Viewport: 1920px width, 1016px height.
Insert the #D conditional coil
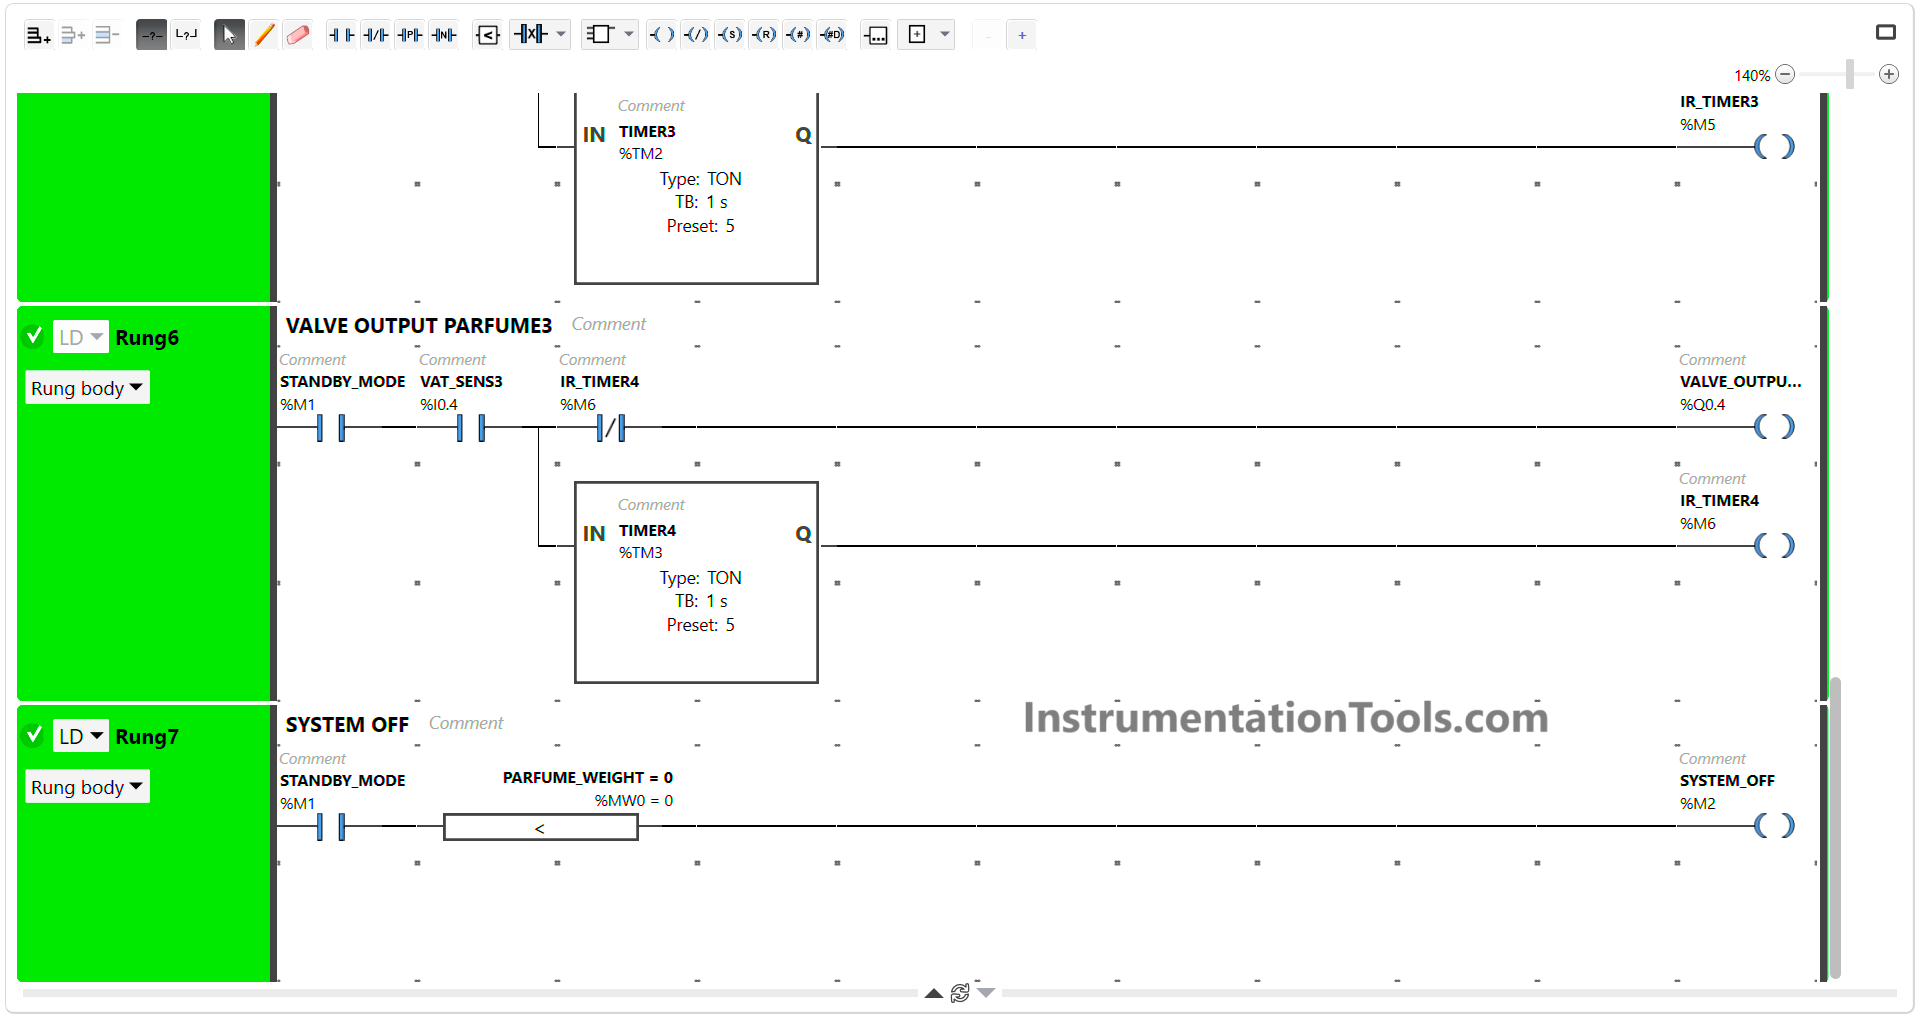pos(832,35)
